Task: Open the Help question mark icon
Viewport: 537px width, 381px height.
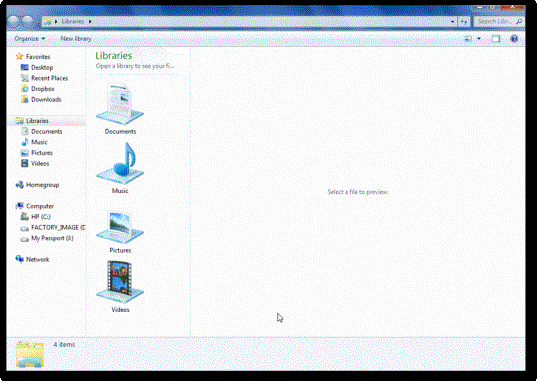Action: 514,39
